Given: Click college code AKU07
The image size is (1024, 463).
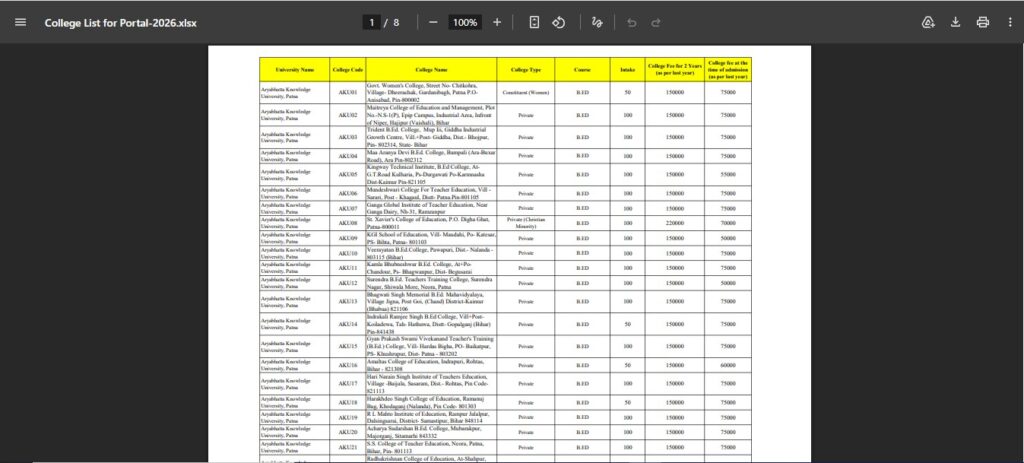Looking at the screenshot, I should click(347, 208).
